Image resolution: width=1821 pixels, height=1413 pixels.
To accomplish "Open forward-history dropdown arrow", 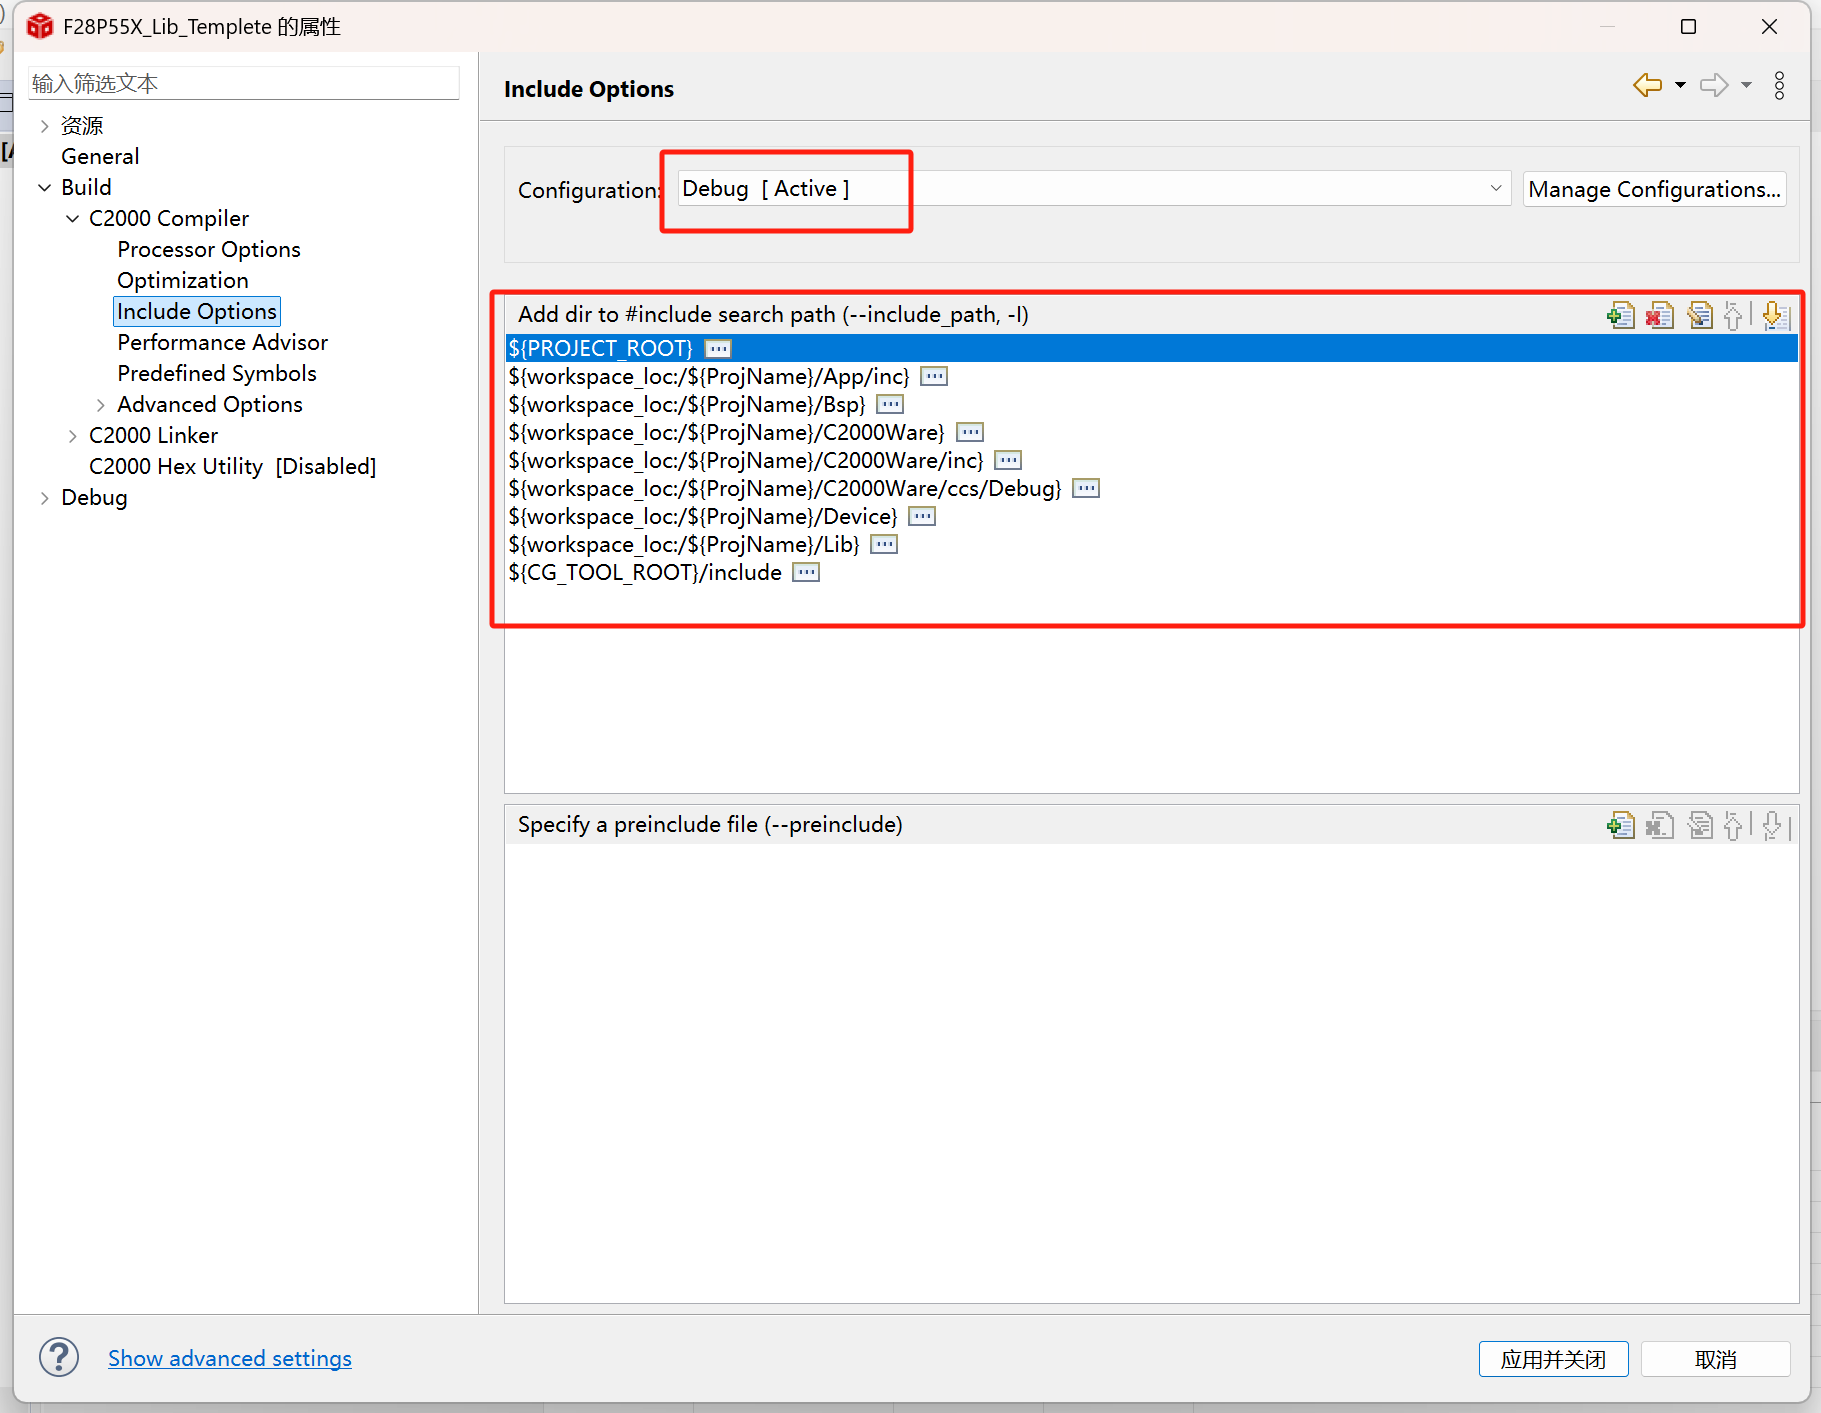I will coord(1746,86).
